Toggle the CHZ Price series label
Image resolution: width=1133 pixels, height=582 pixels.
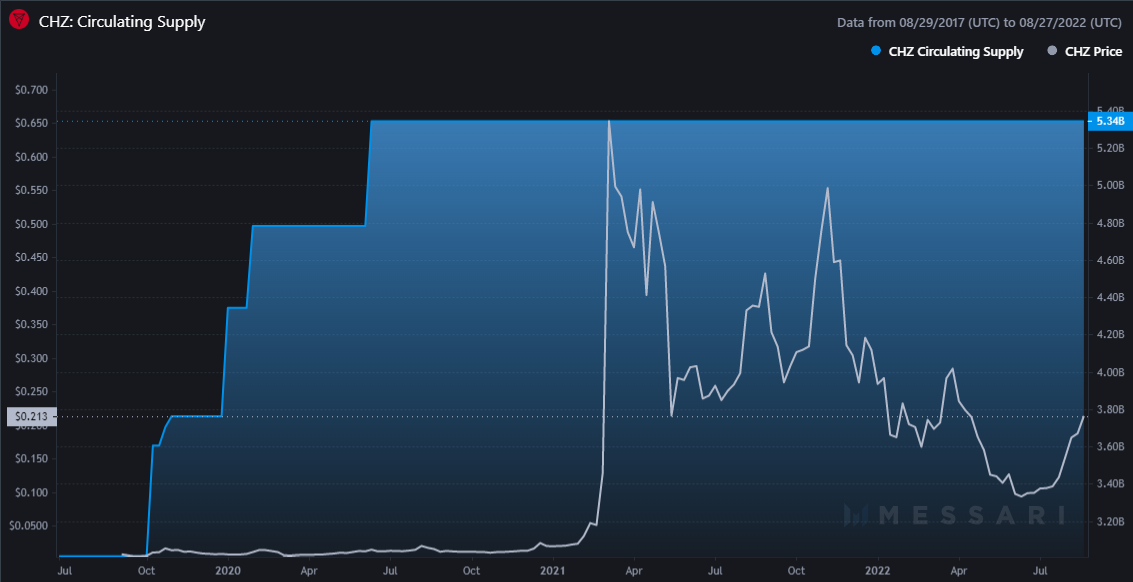tap(1093, 51)
